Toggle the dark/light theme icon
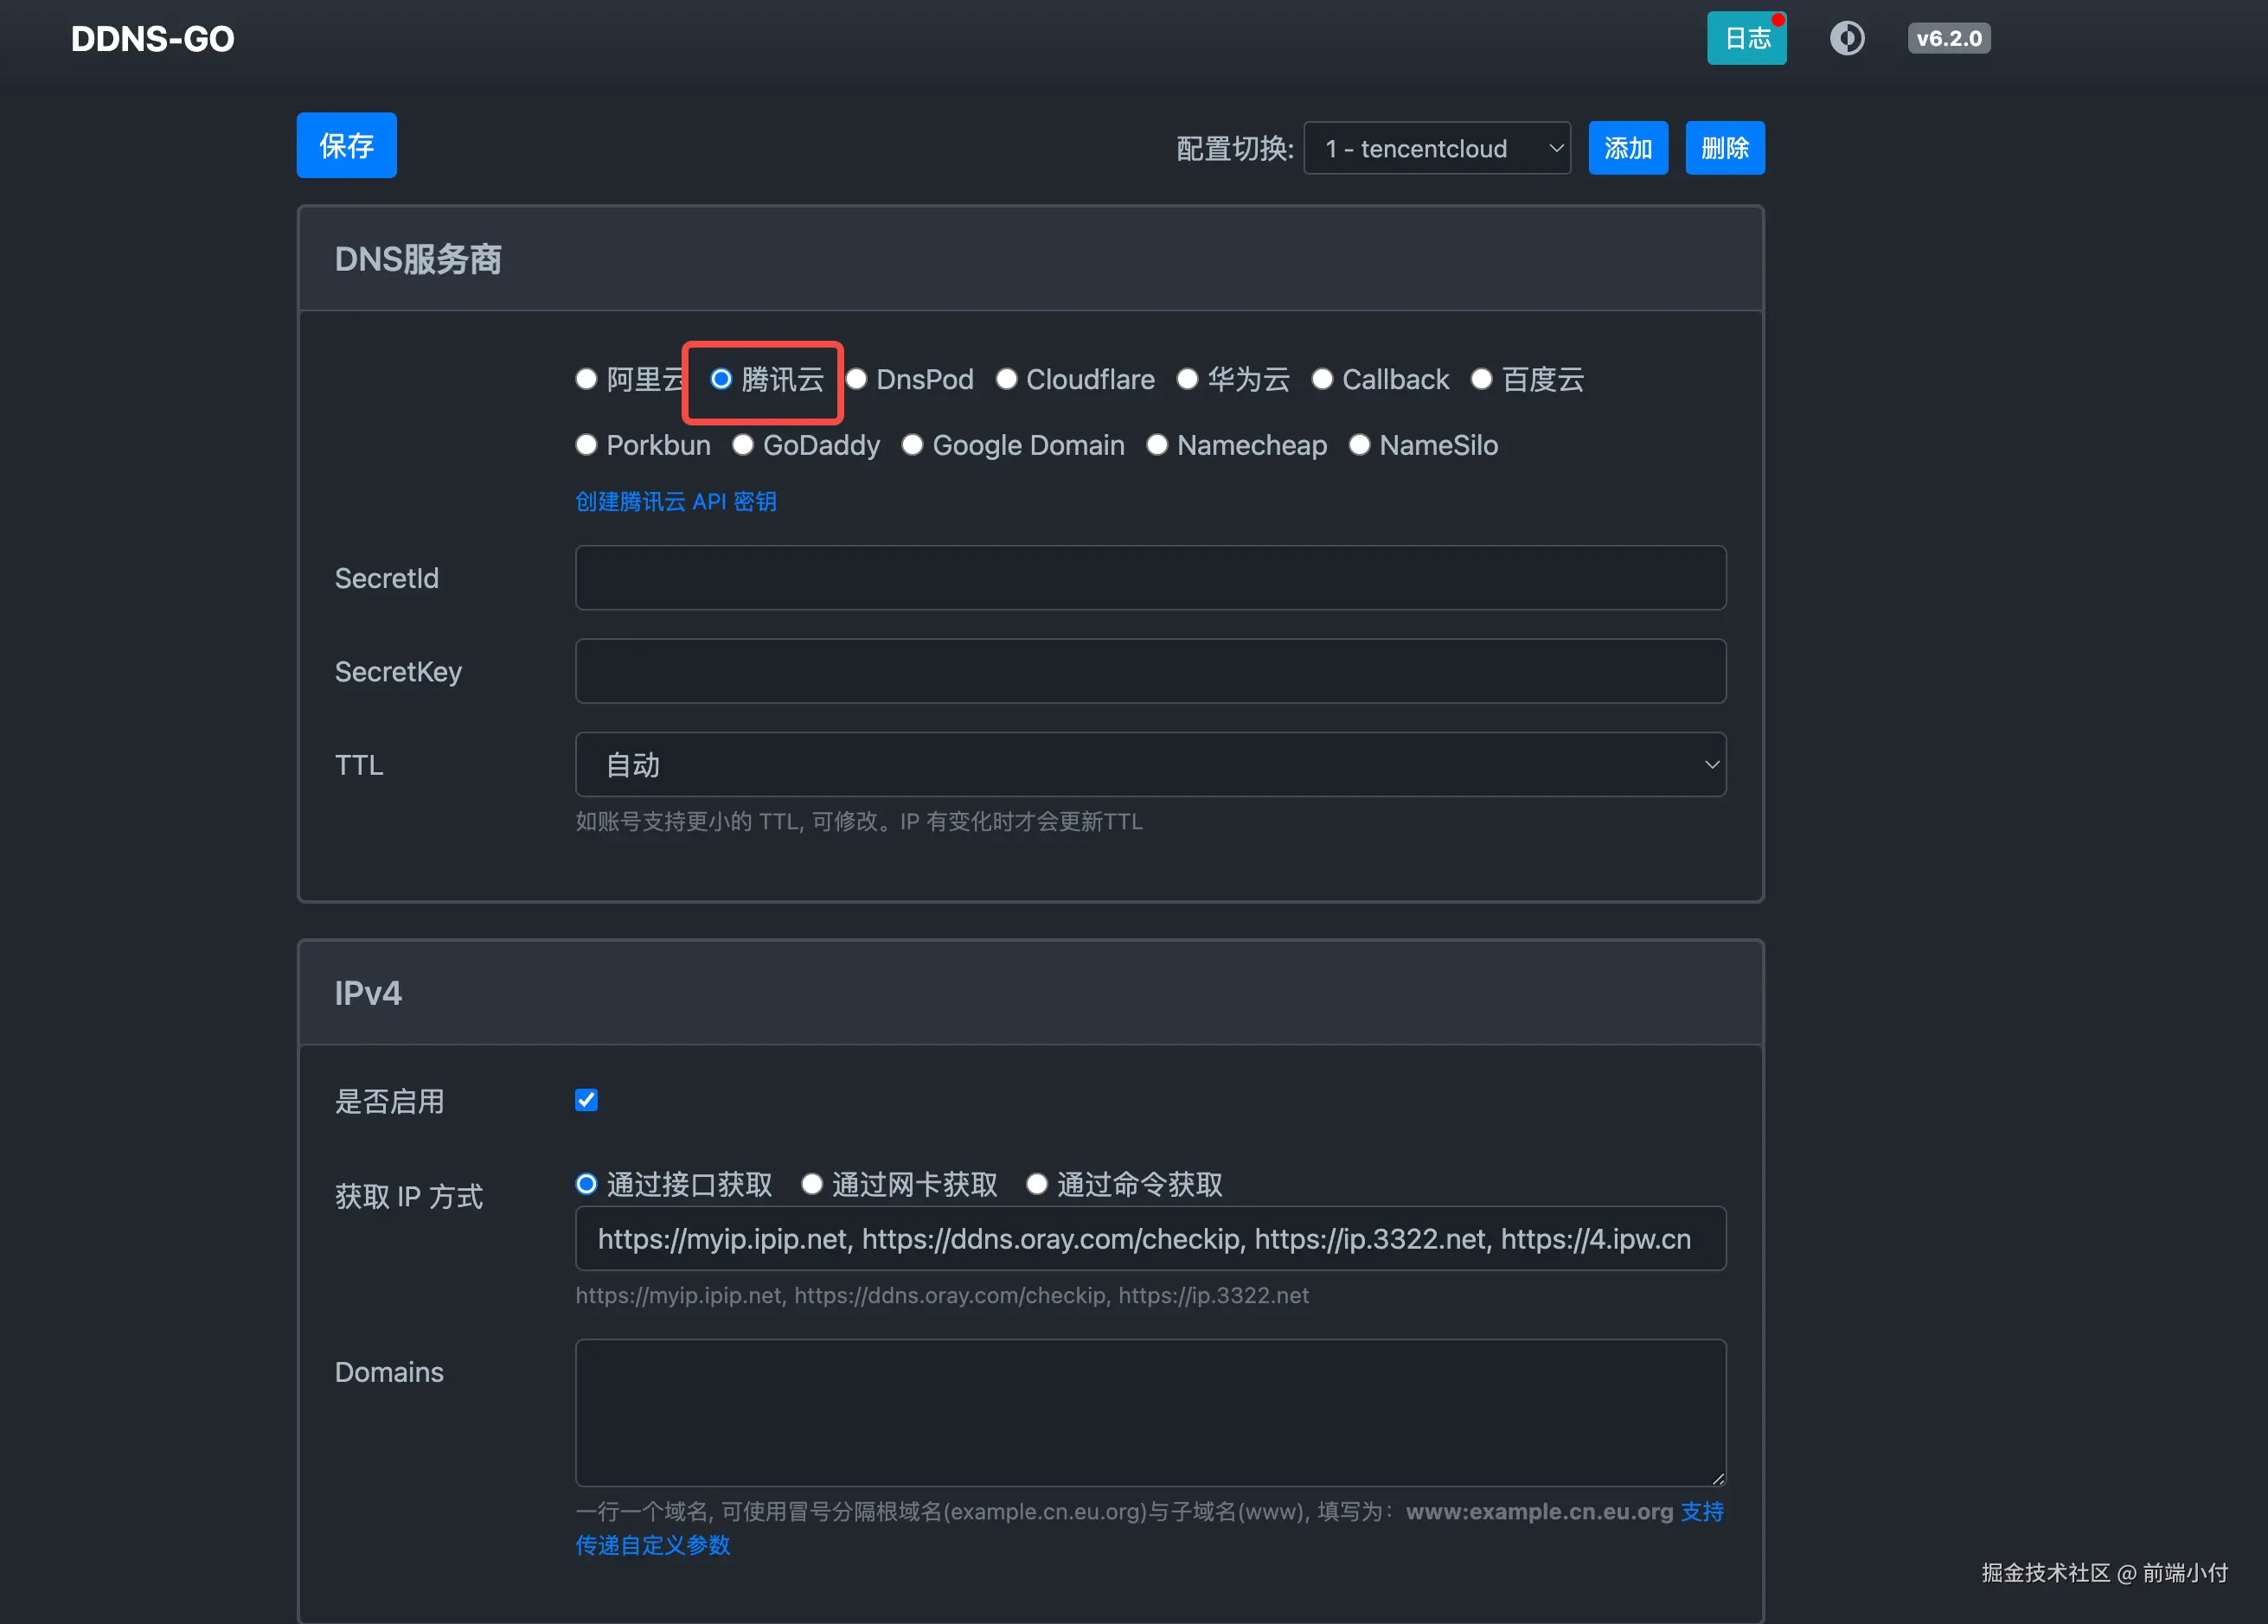The width and height of the screenshot is (2268, 1624). [x=1846, y=38]
